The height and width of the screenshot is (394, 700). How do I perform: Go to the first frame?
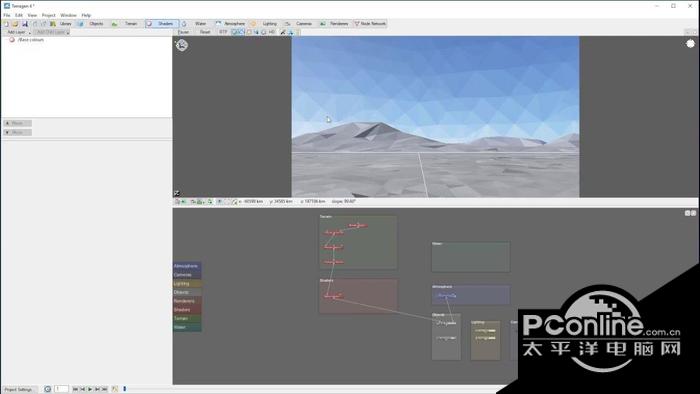pyautogui.click(x=75, y=389)
